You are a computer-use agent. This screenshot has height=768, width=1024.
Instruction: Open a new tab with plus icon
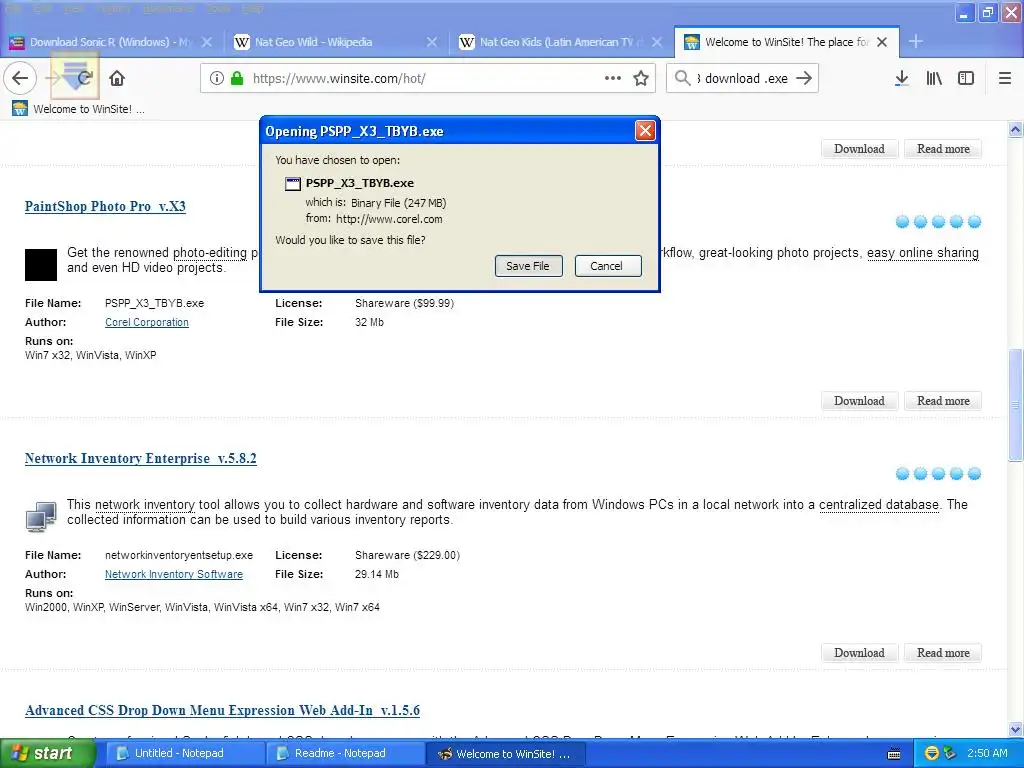click(916, 41)
